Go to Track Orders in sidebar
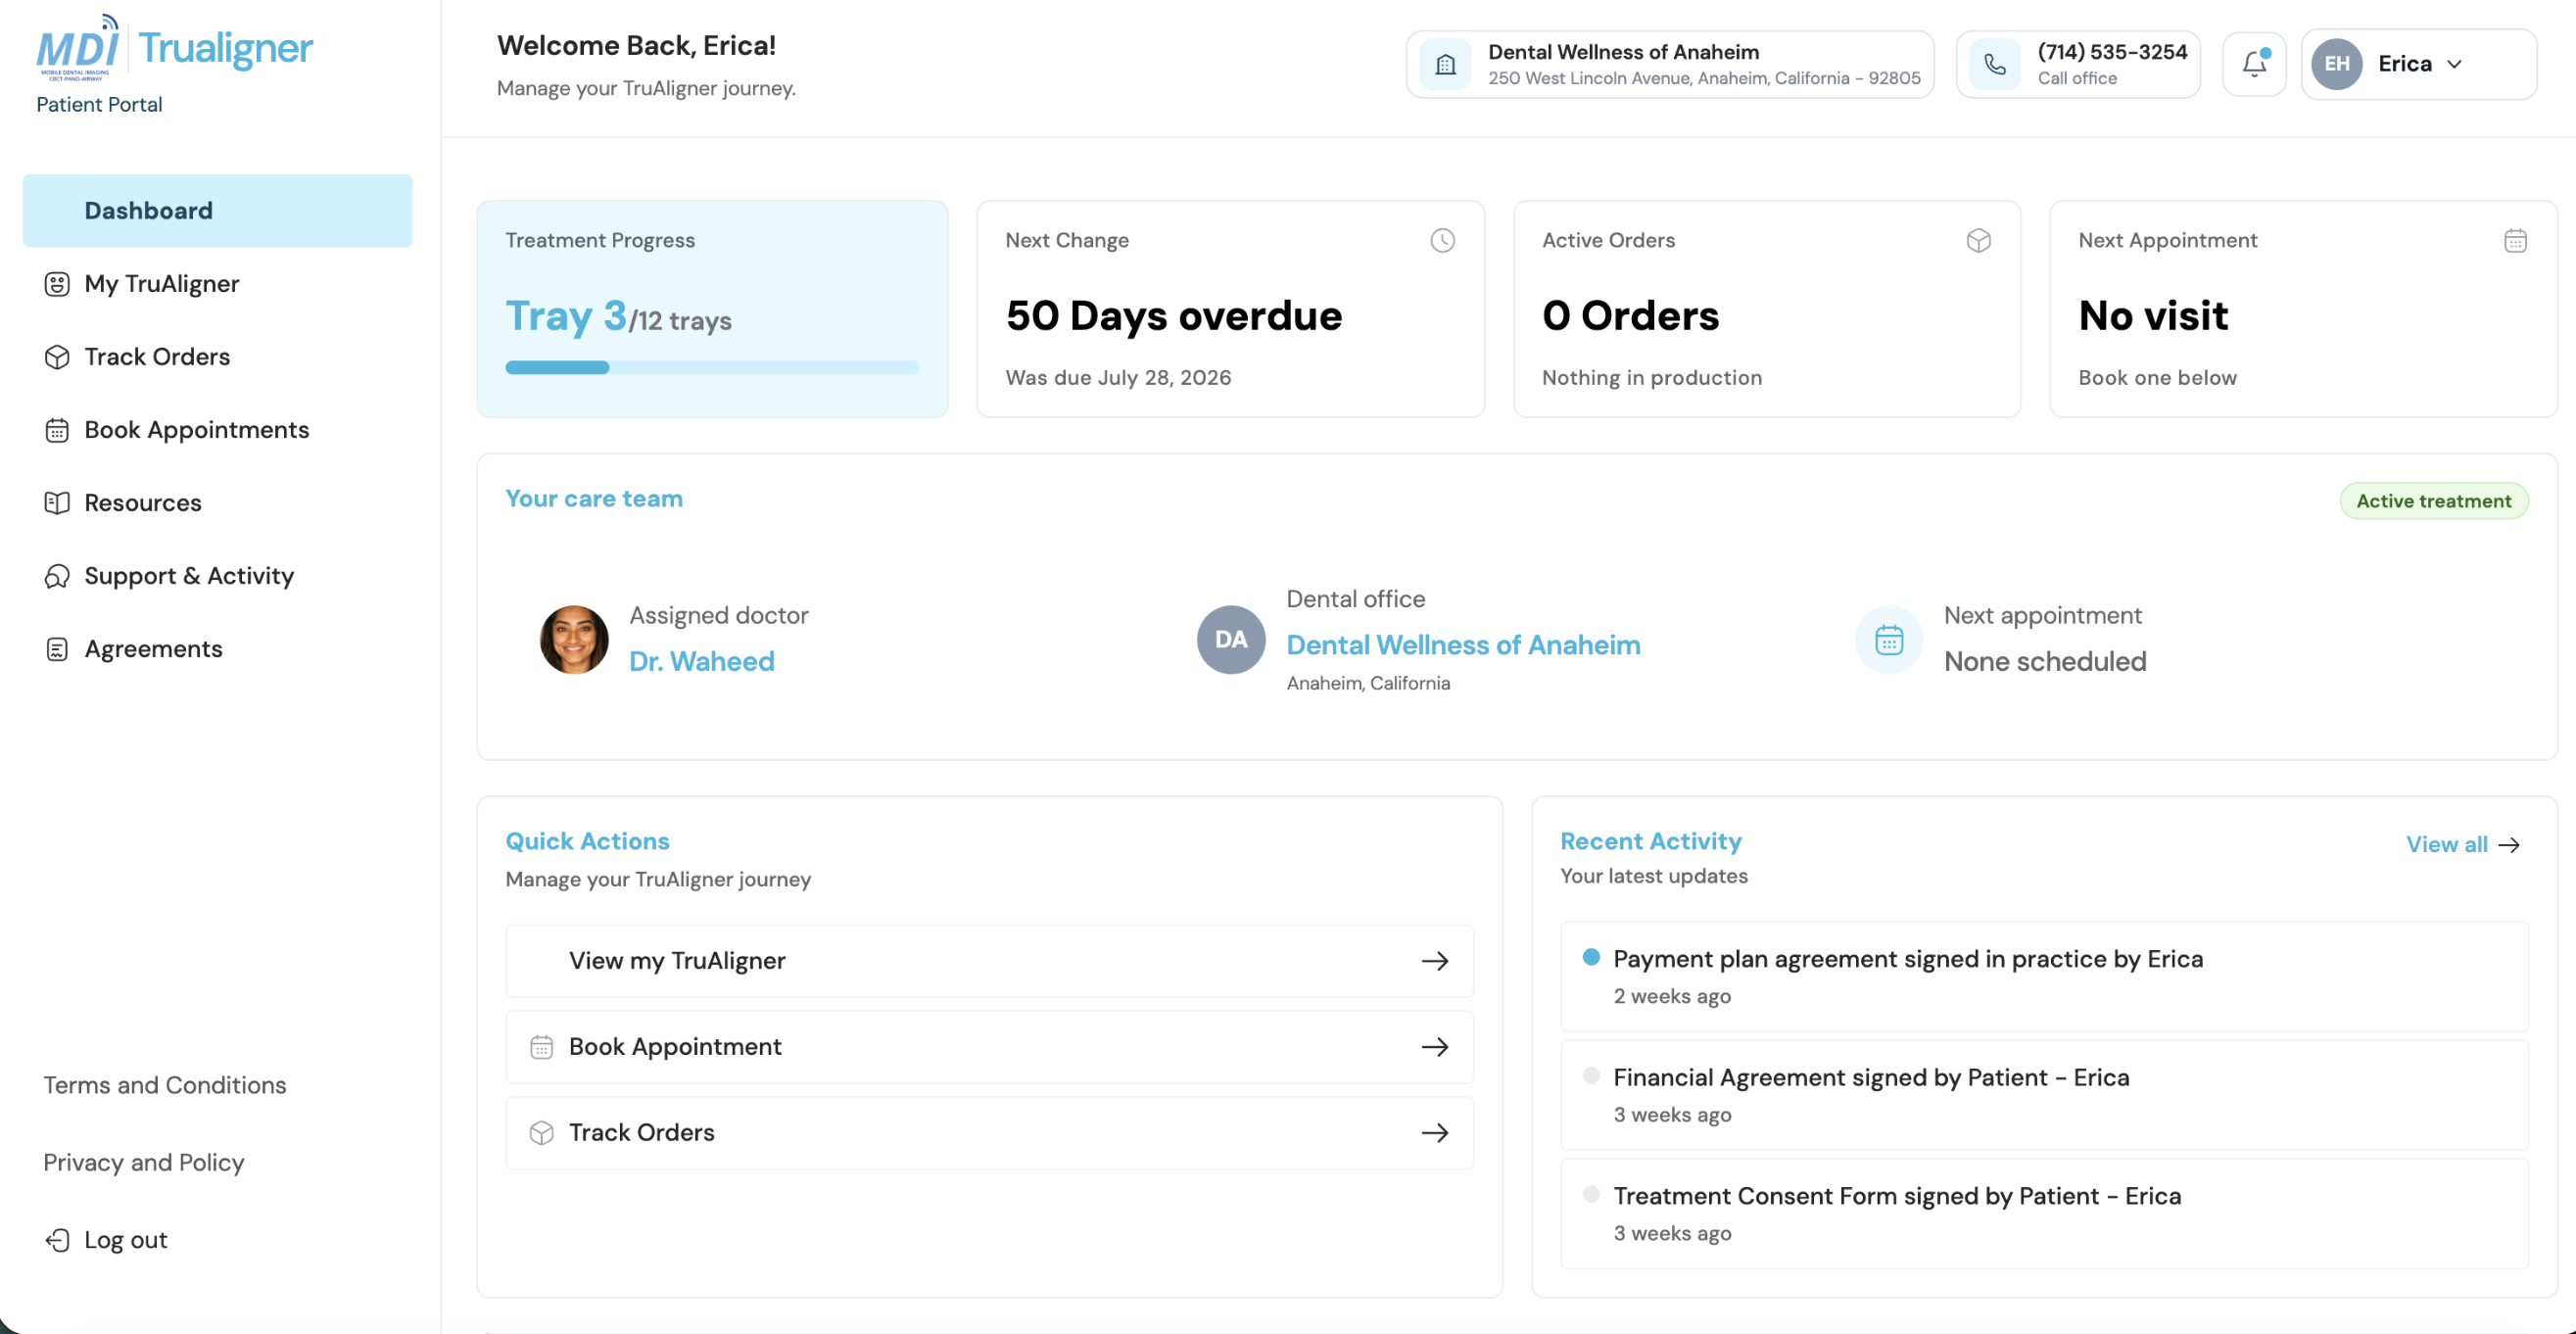The image size is (2576, 1334). pyautogui.click(x=157, y=357)
